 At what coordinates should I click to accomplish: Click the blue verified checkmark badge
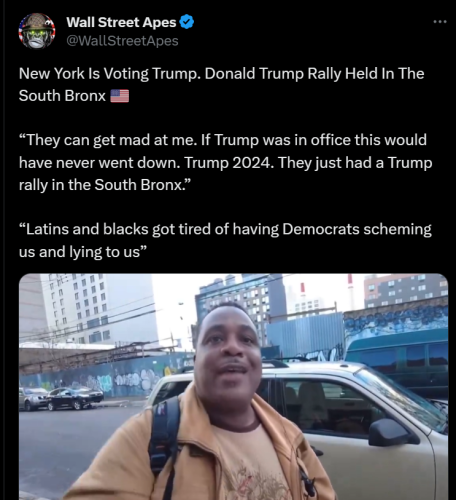click(187, 22)
